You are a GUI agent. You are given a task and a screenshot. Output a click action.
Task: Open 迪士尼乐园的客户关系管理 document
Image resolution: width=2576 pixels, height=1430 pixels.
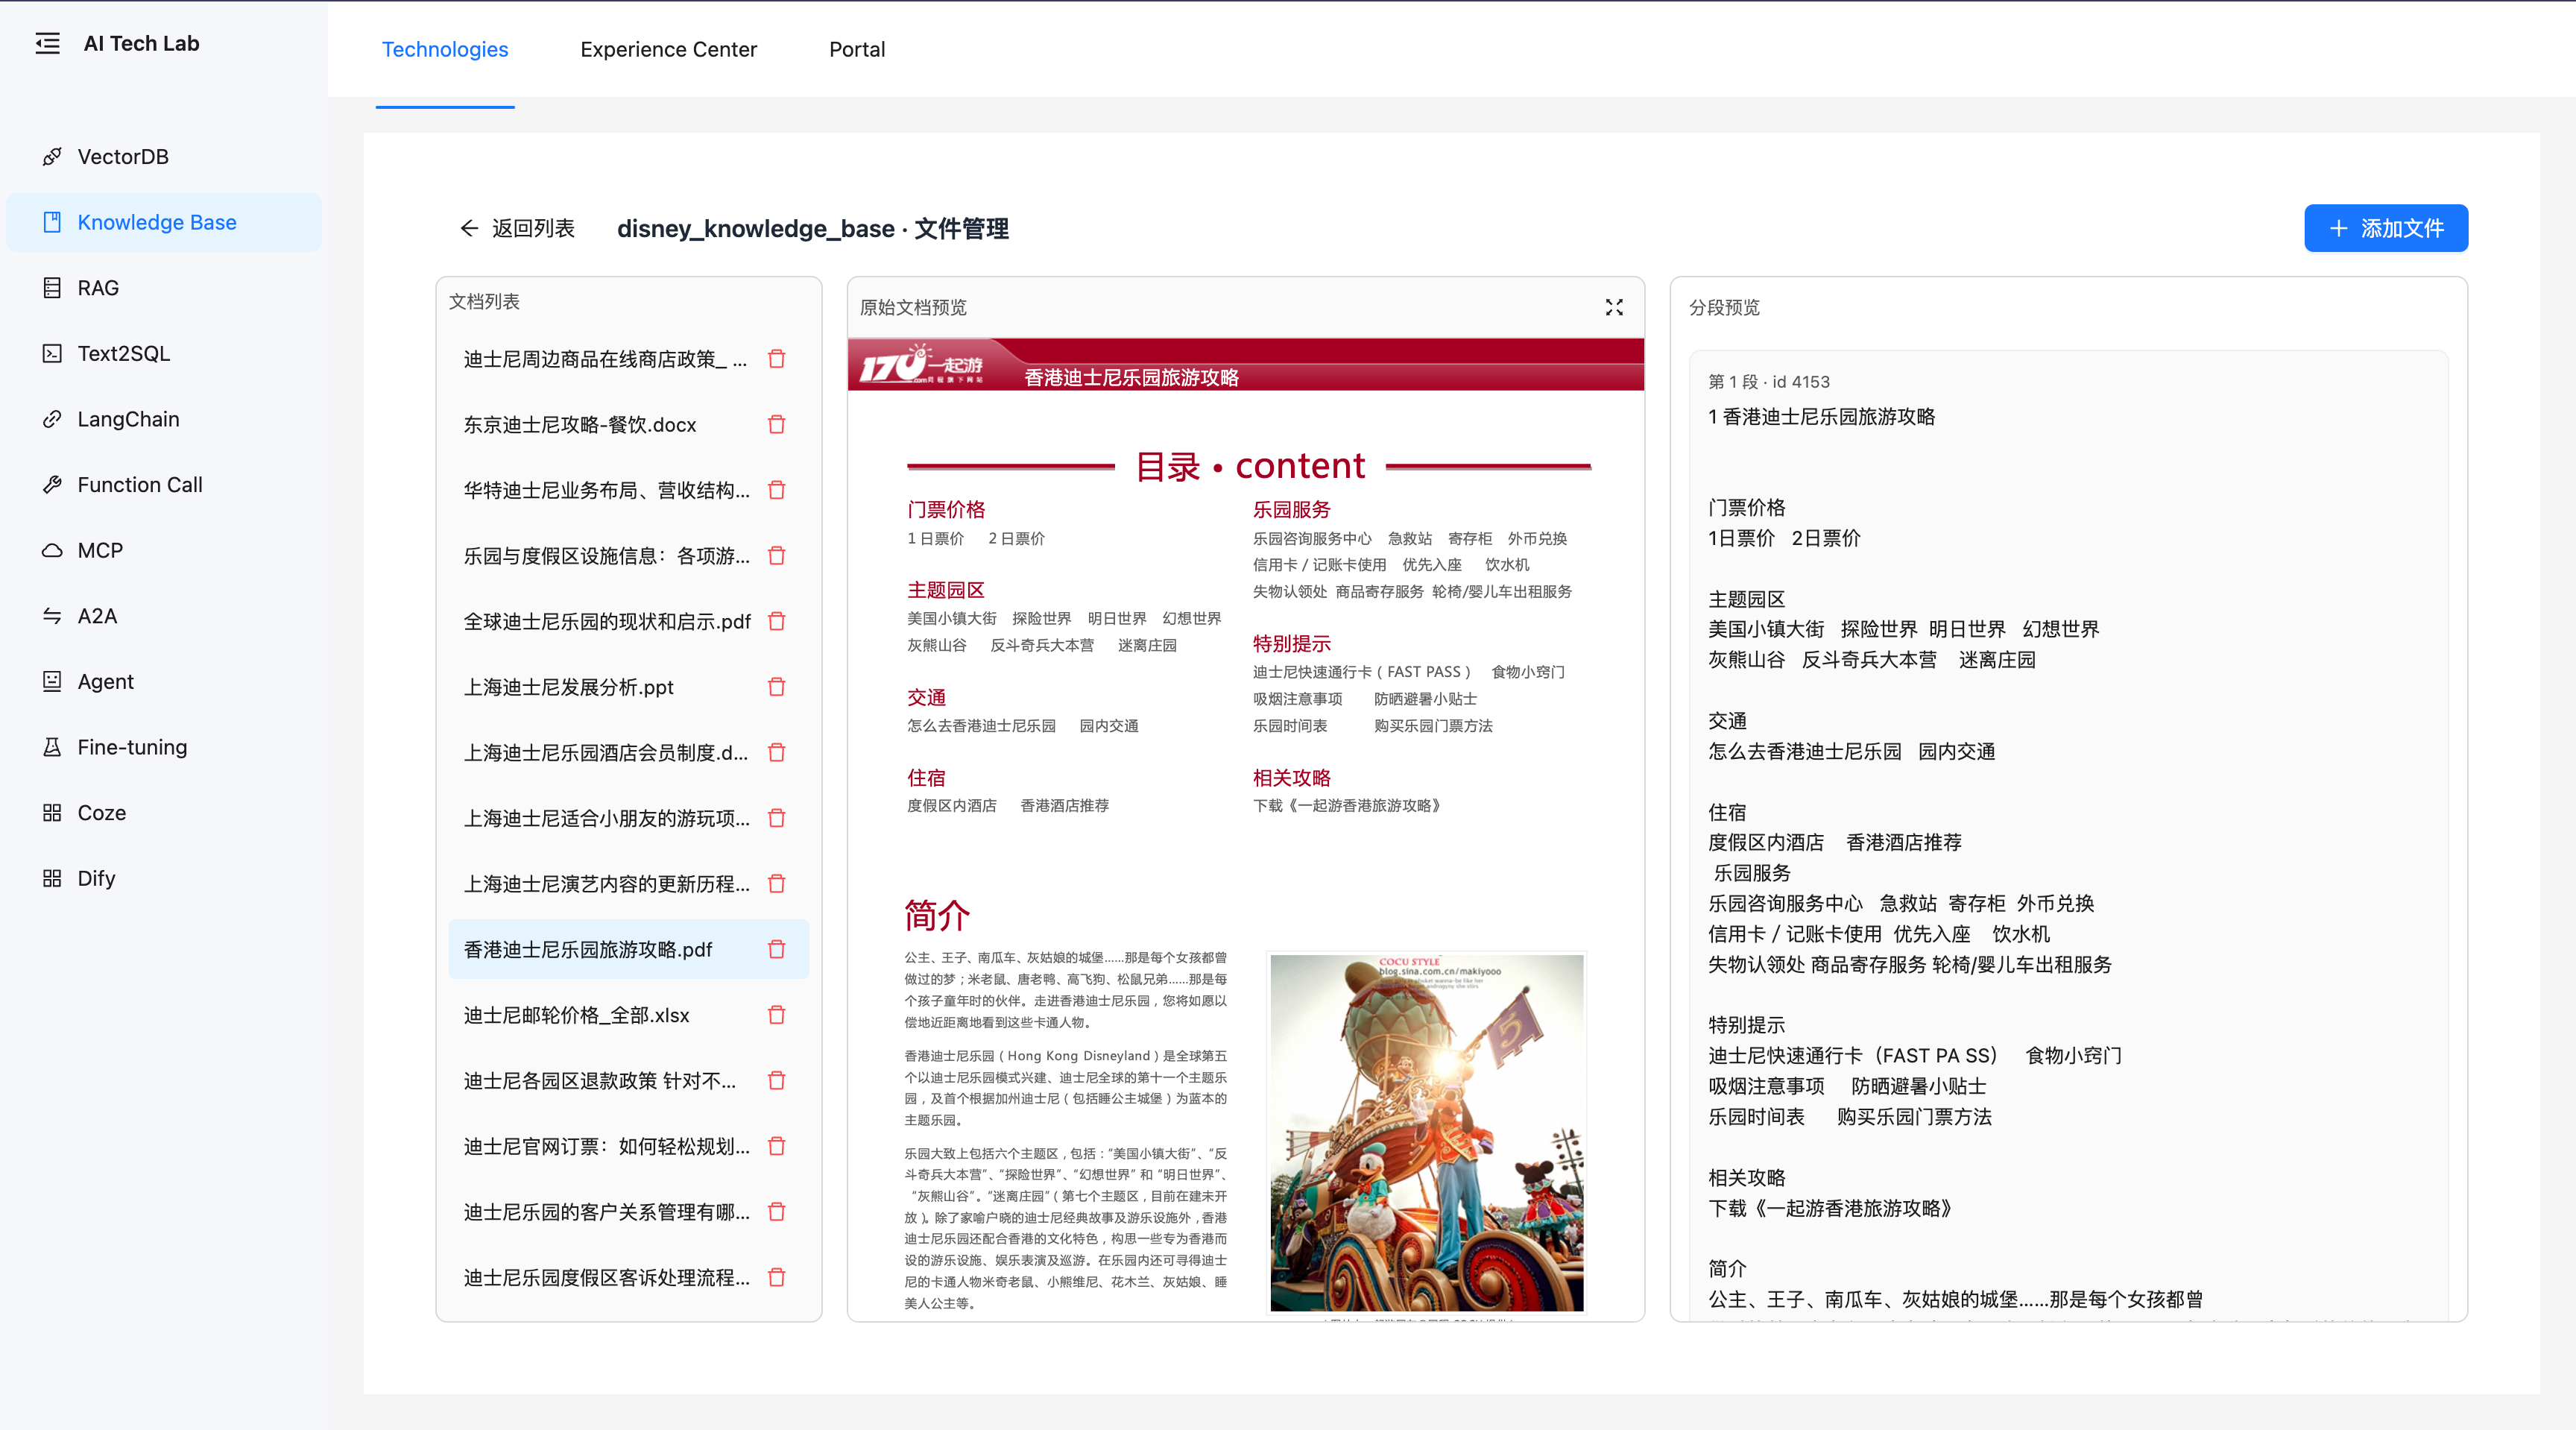coord(606,1212)
